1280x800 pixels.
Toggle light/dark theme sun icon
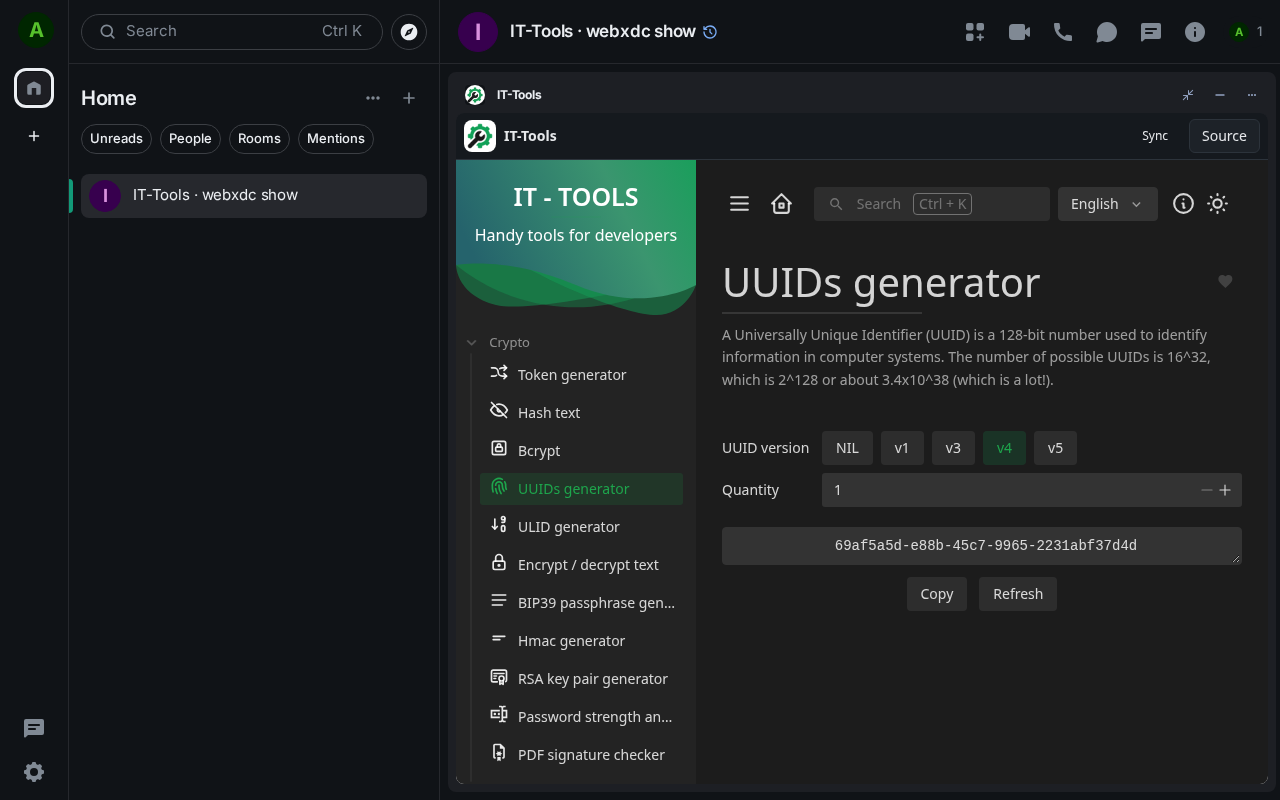1217,204
